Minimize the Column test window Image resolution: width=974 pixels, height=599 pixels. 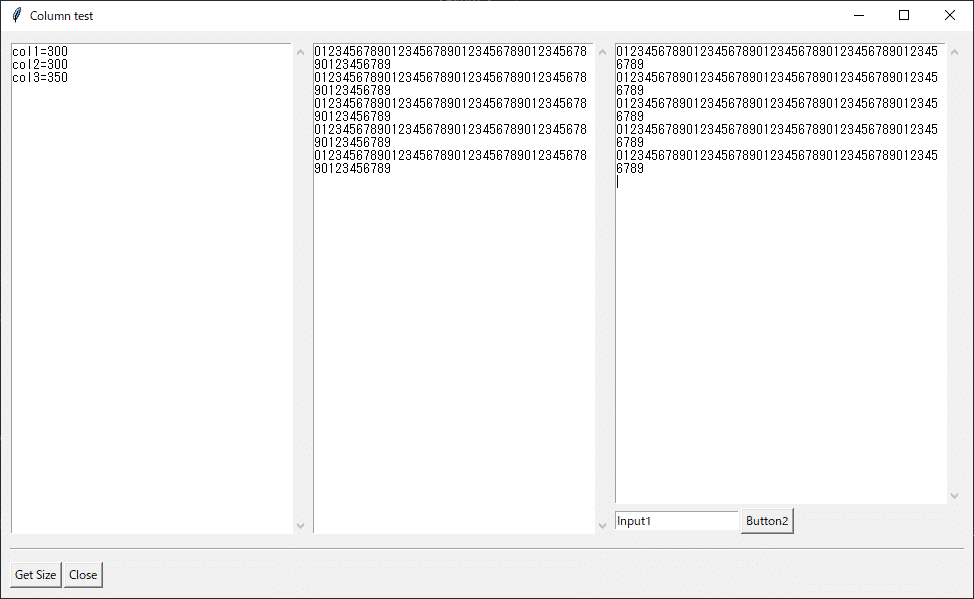pos(859,15)
